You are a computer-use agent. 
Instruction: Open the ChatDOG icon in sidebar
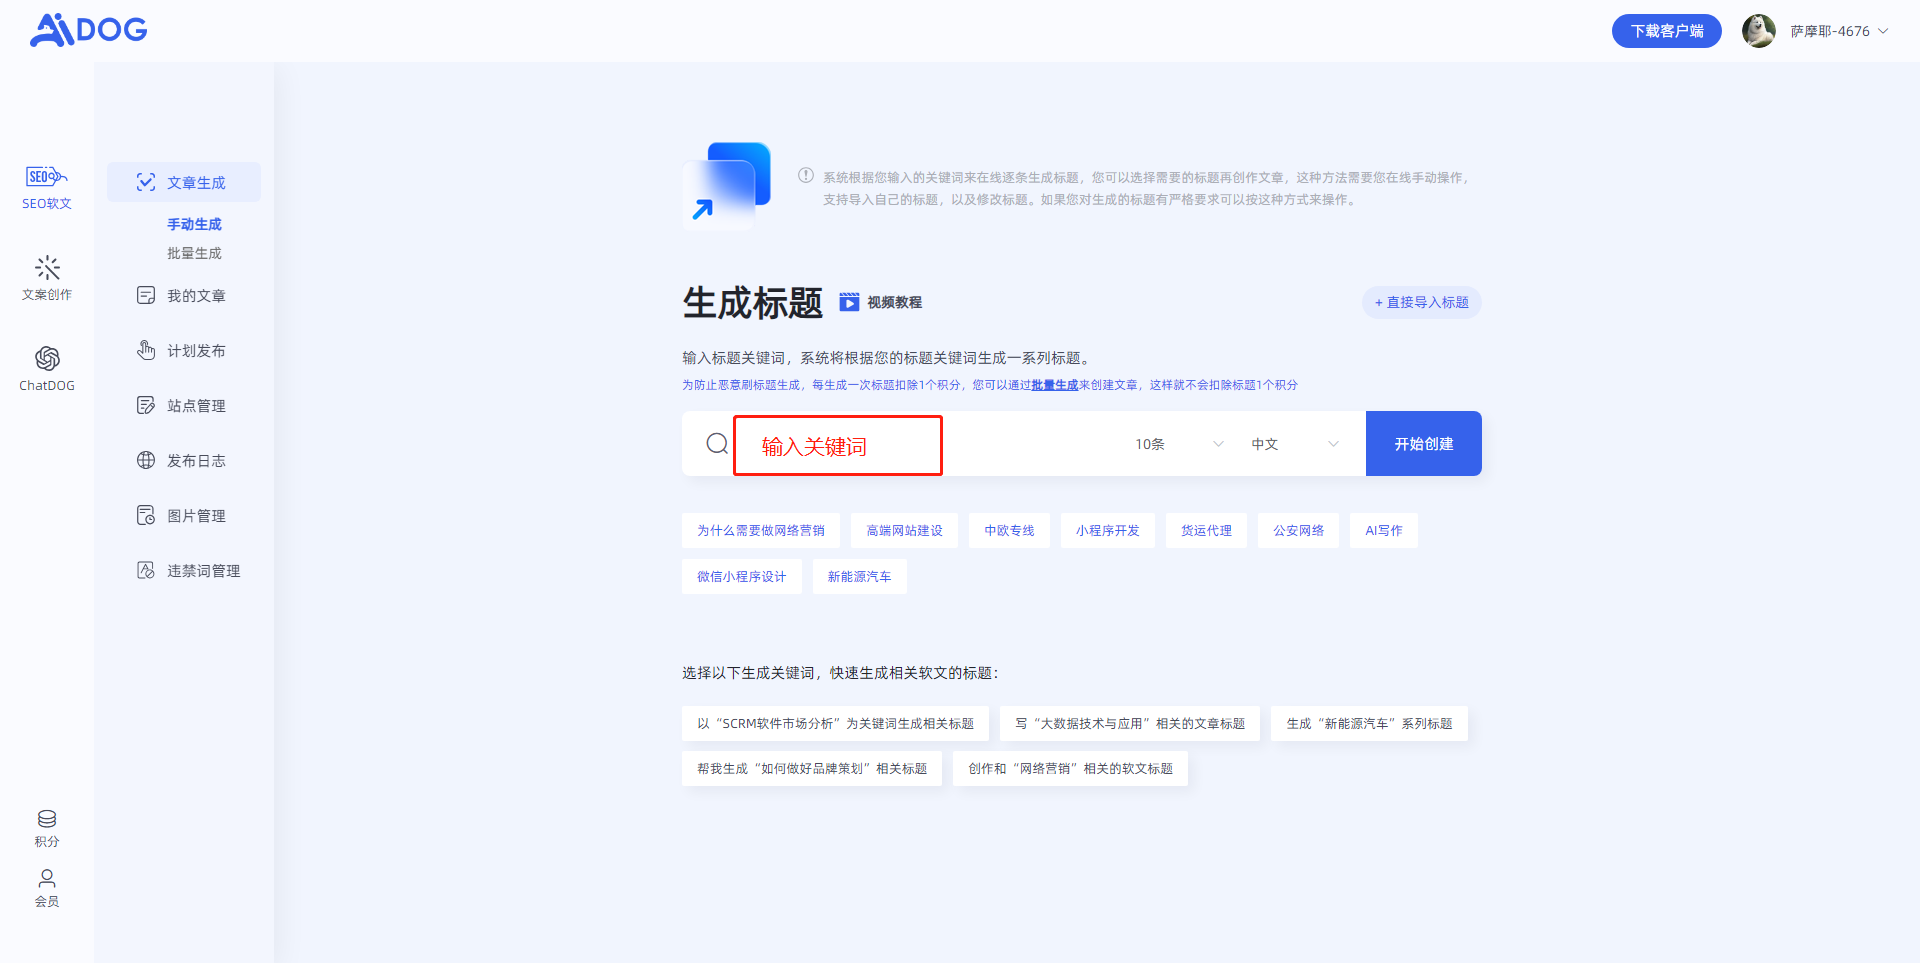click(x=47, y=358)
